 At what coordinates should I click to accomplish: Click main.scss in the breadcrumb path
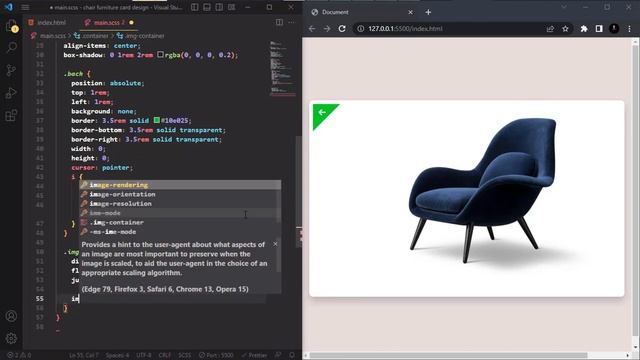pos(53,36)
